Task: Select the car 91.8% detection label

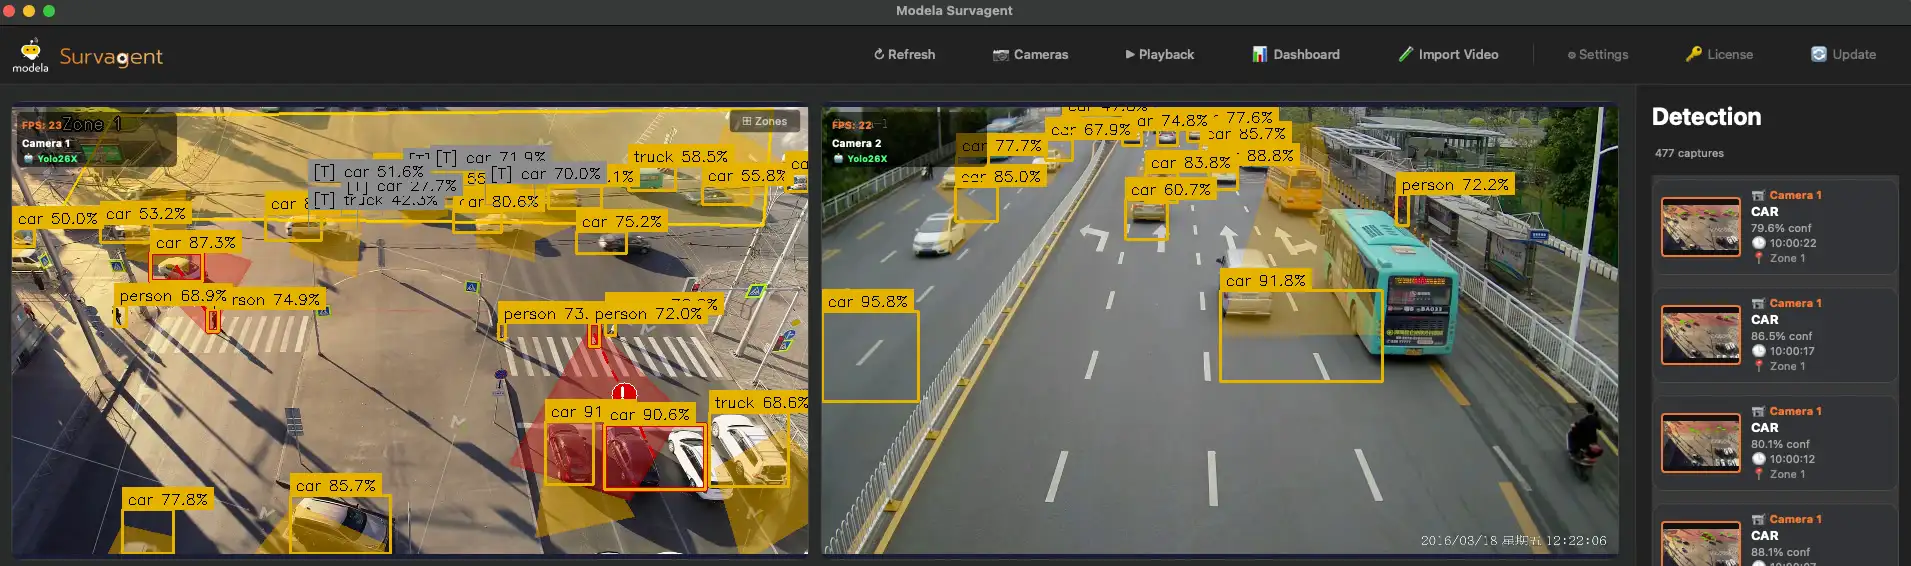Action: click(1266, 281)
